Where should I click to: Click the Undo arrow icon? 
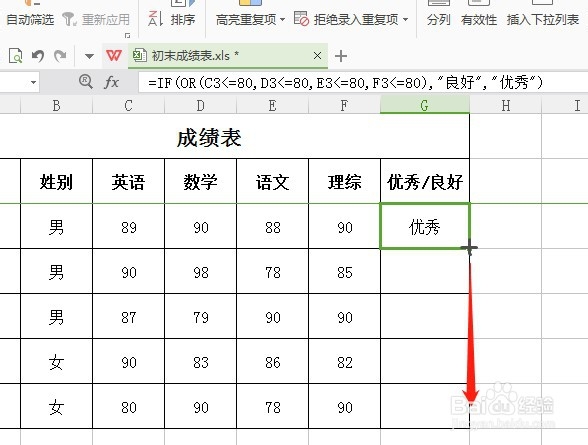(38, 56)
